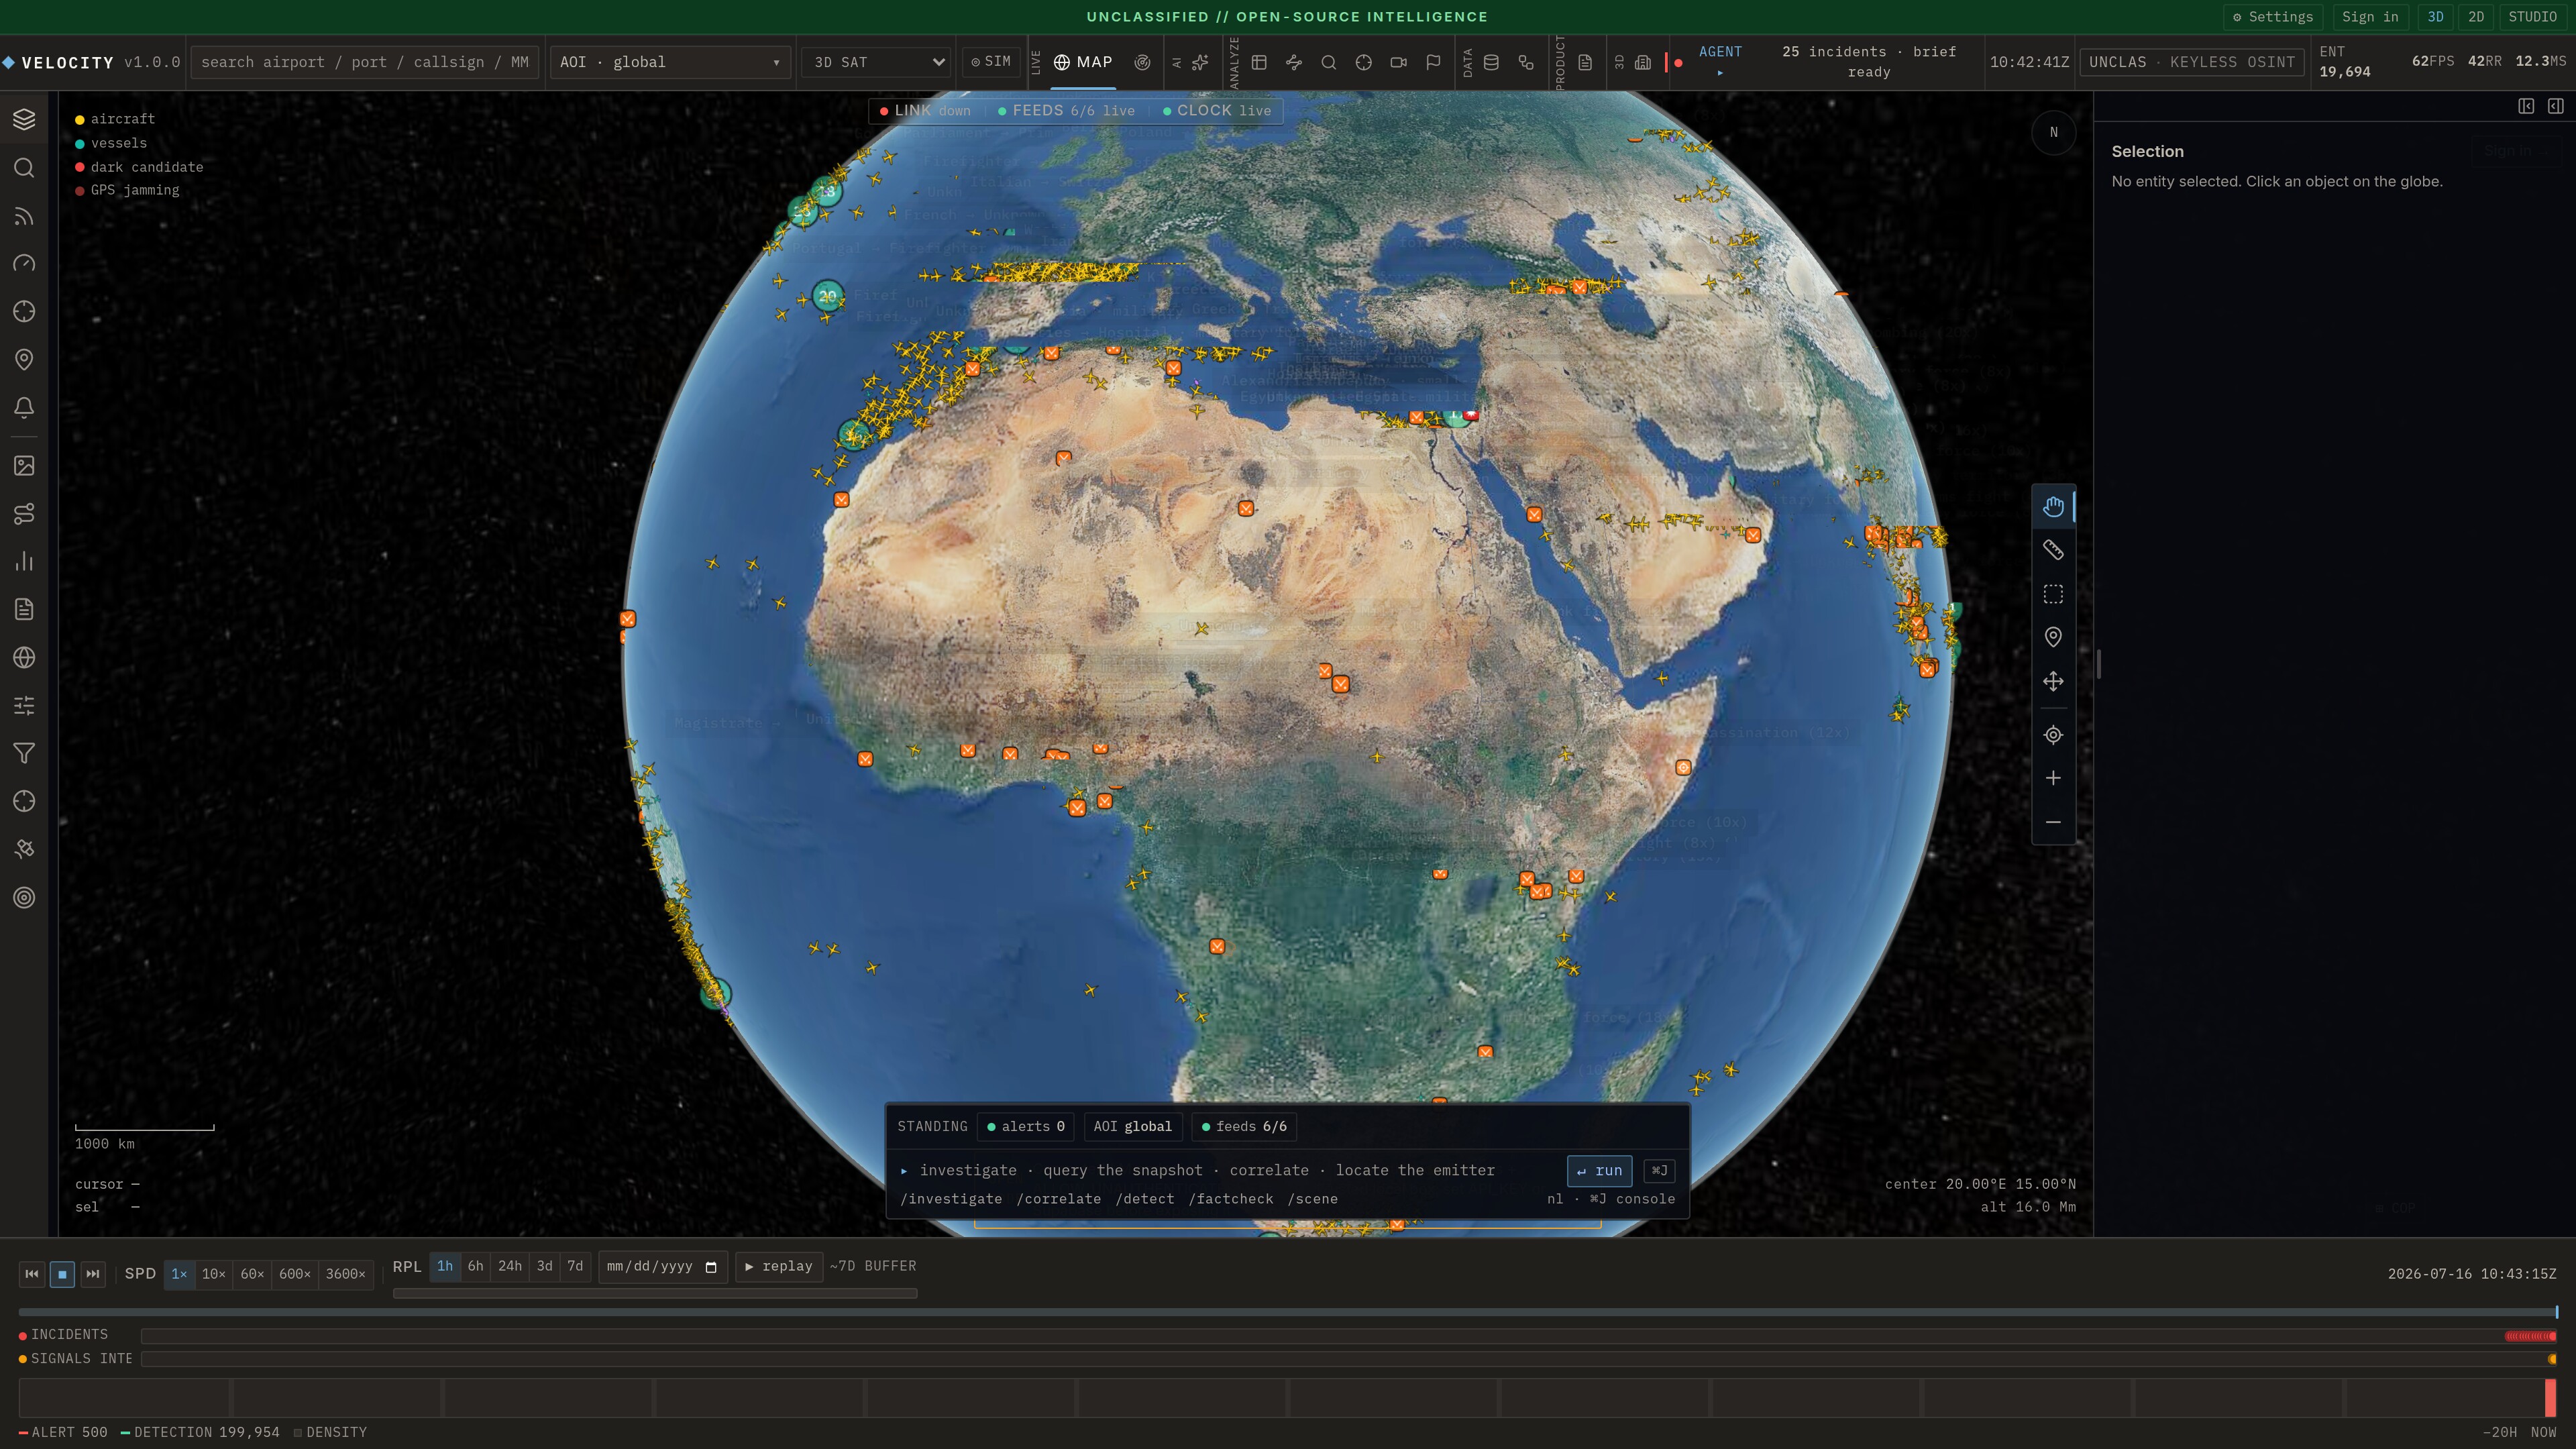Switch to 2D view mode
The image size is (2576, 1449).
point(2475,17)
